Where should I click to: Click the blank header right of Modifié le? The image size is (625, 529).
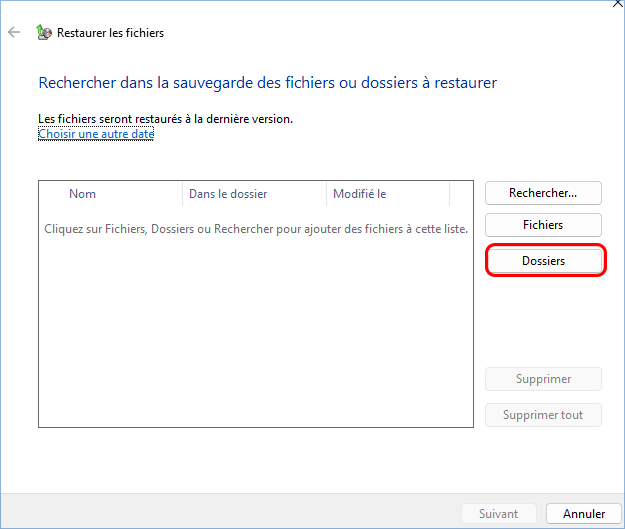461,194
